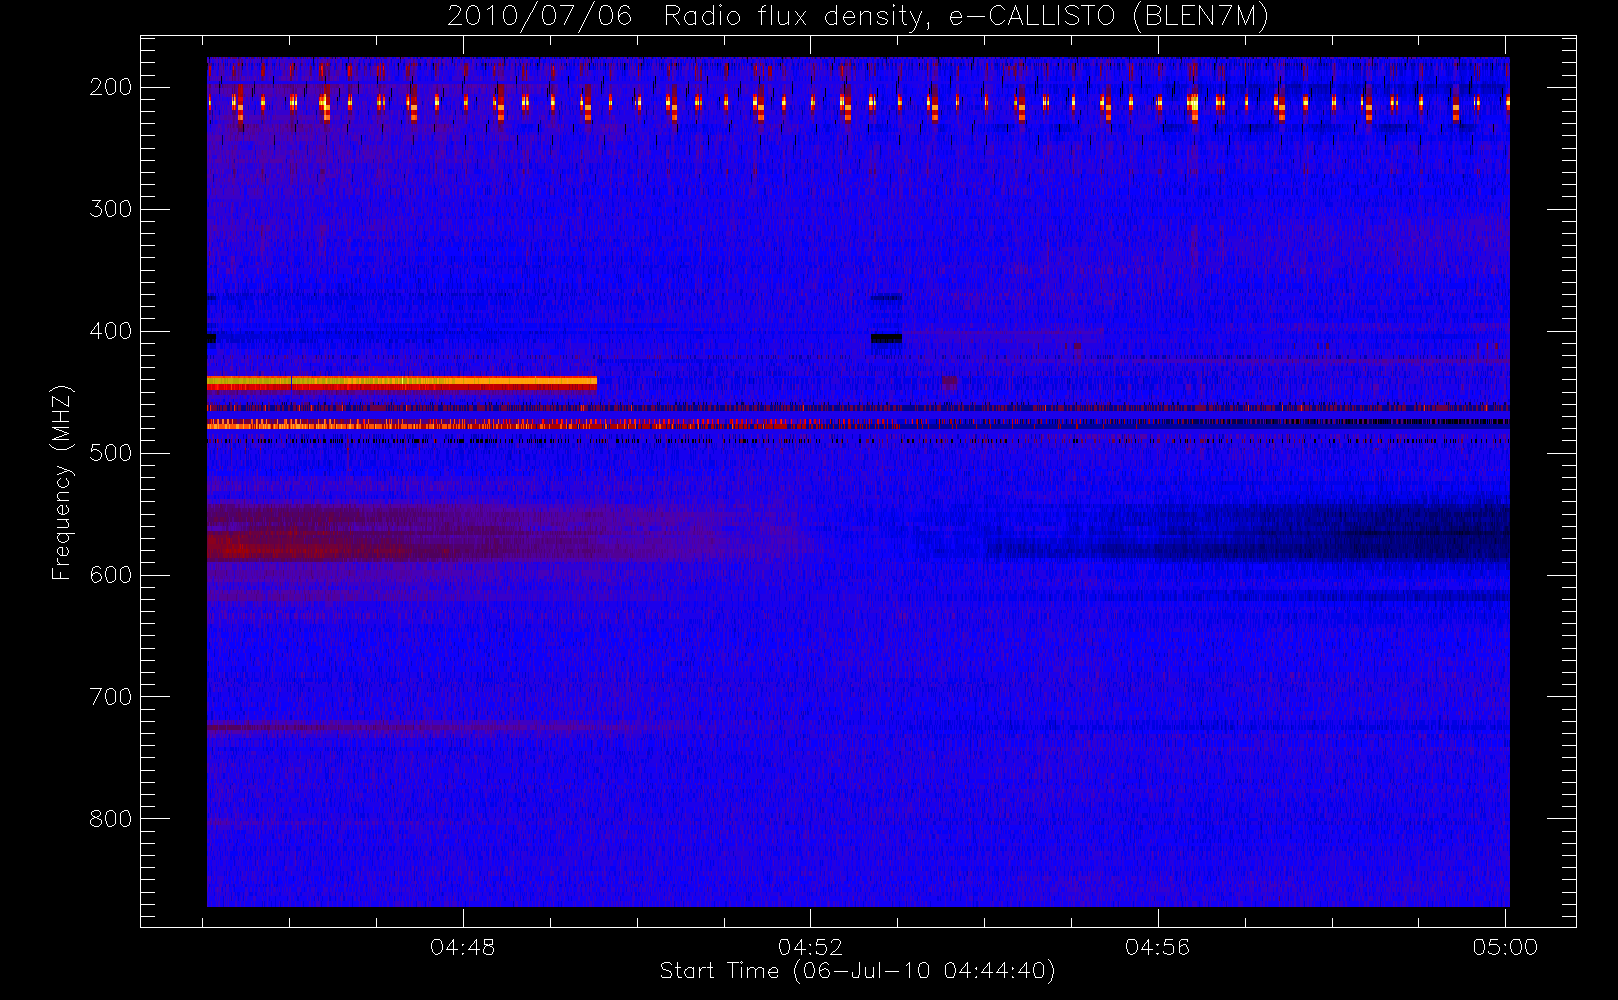Click the bright yellow band near 440 MHz
The image size is (1618, 1000).
point(402,381)
